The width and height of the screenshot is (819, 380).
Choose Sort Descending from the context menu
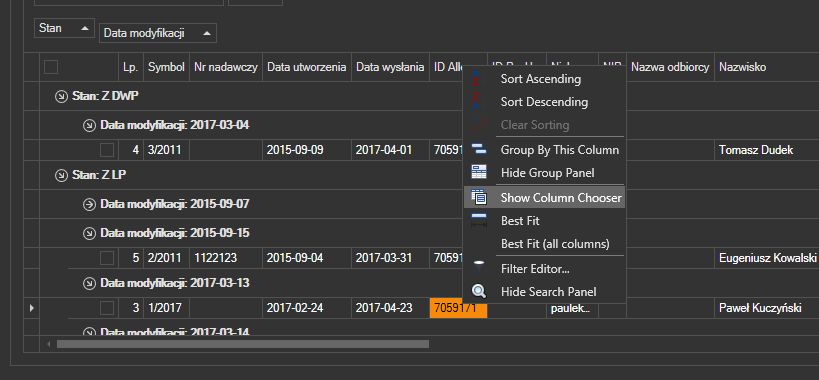click(544, 102)
